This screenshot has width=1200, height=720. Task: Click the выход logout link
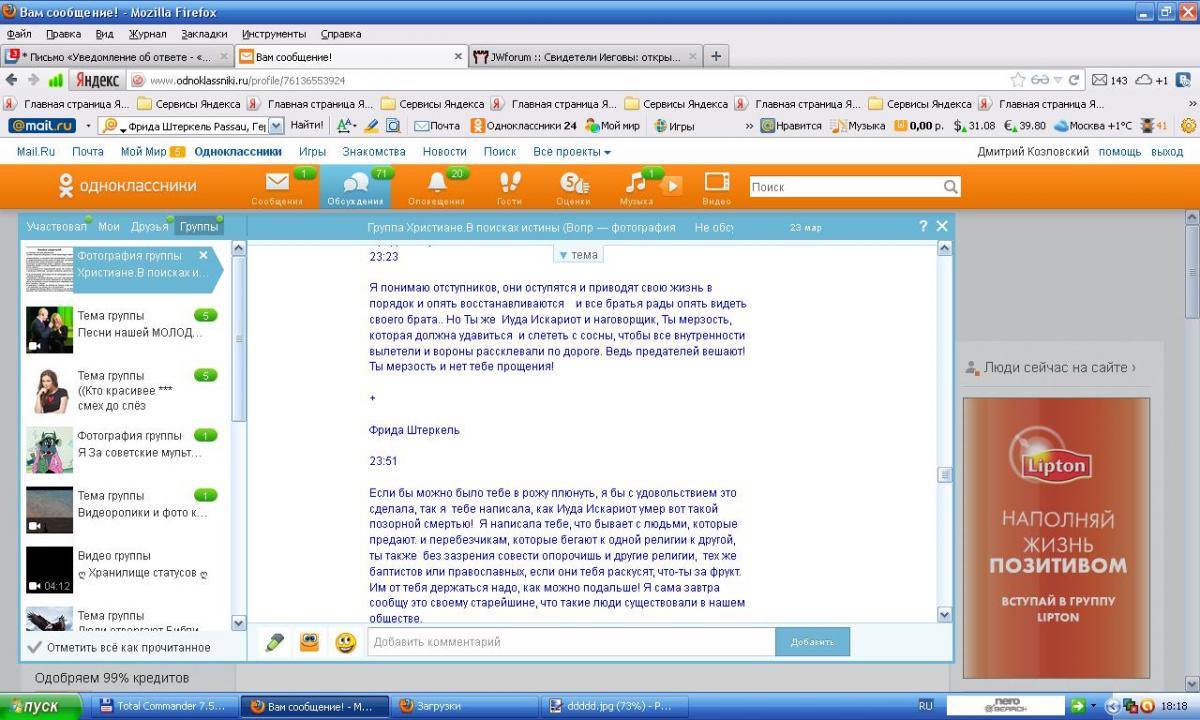click(x=1167, y=152)
